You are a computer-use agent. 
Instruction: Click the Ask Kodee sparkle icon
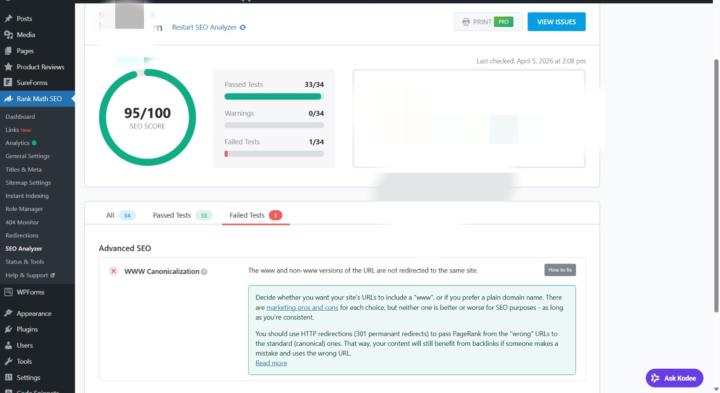[655, 378]
